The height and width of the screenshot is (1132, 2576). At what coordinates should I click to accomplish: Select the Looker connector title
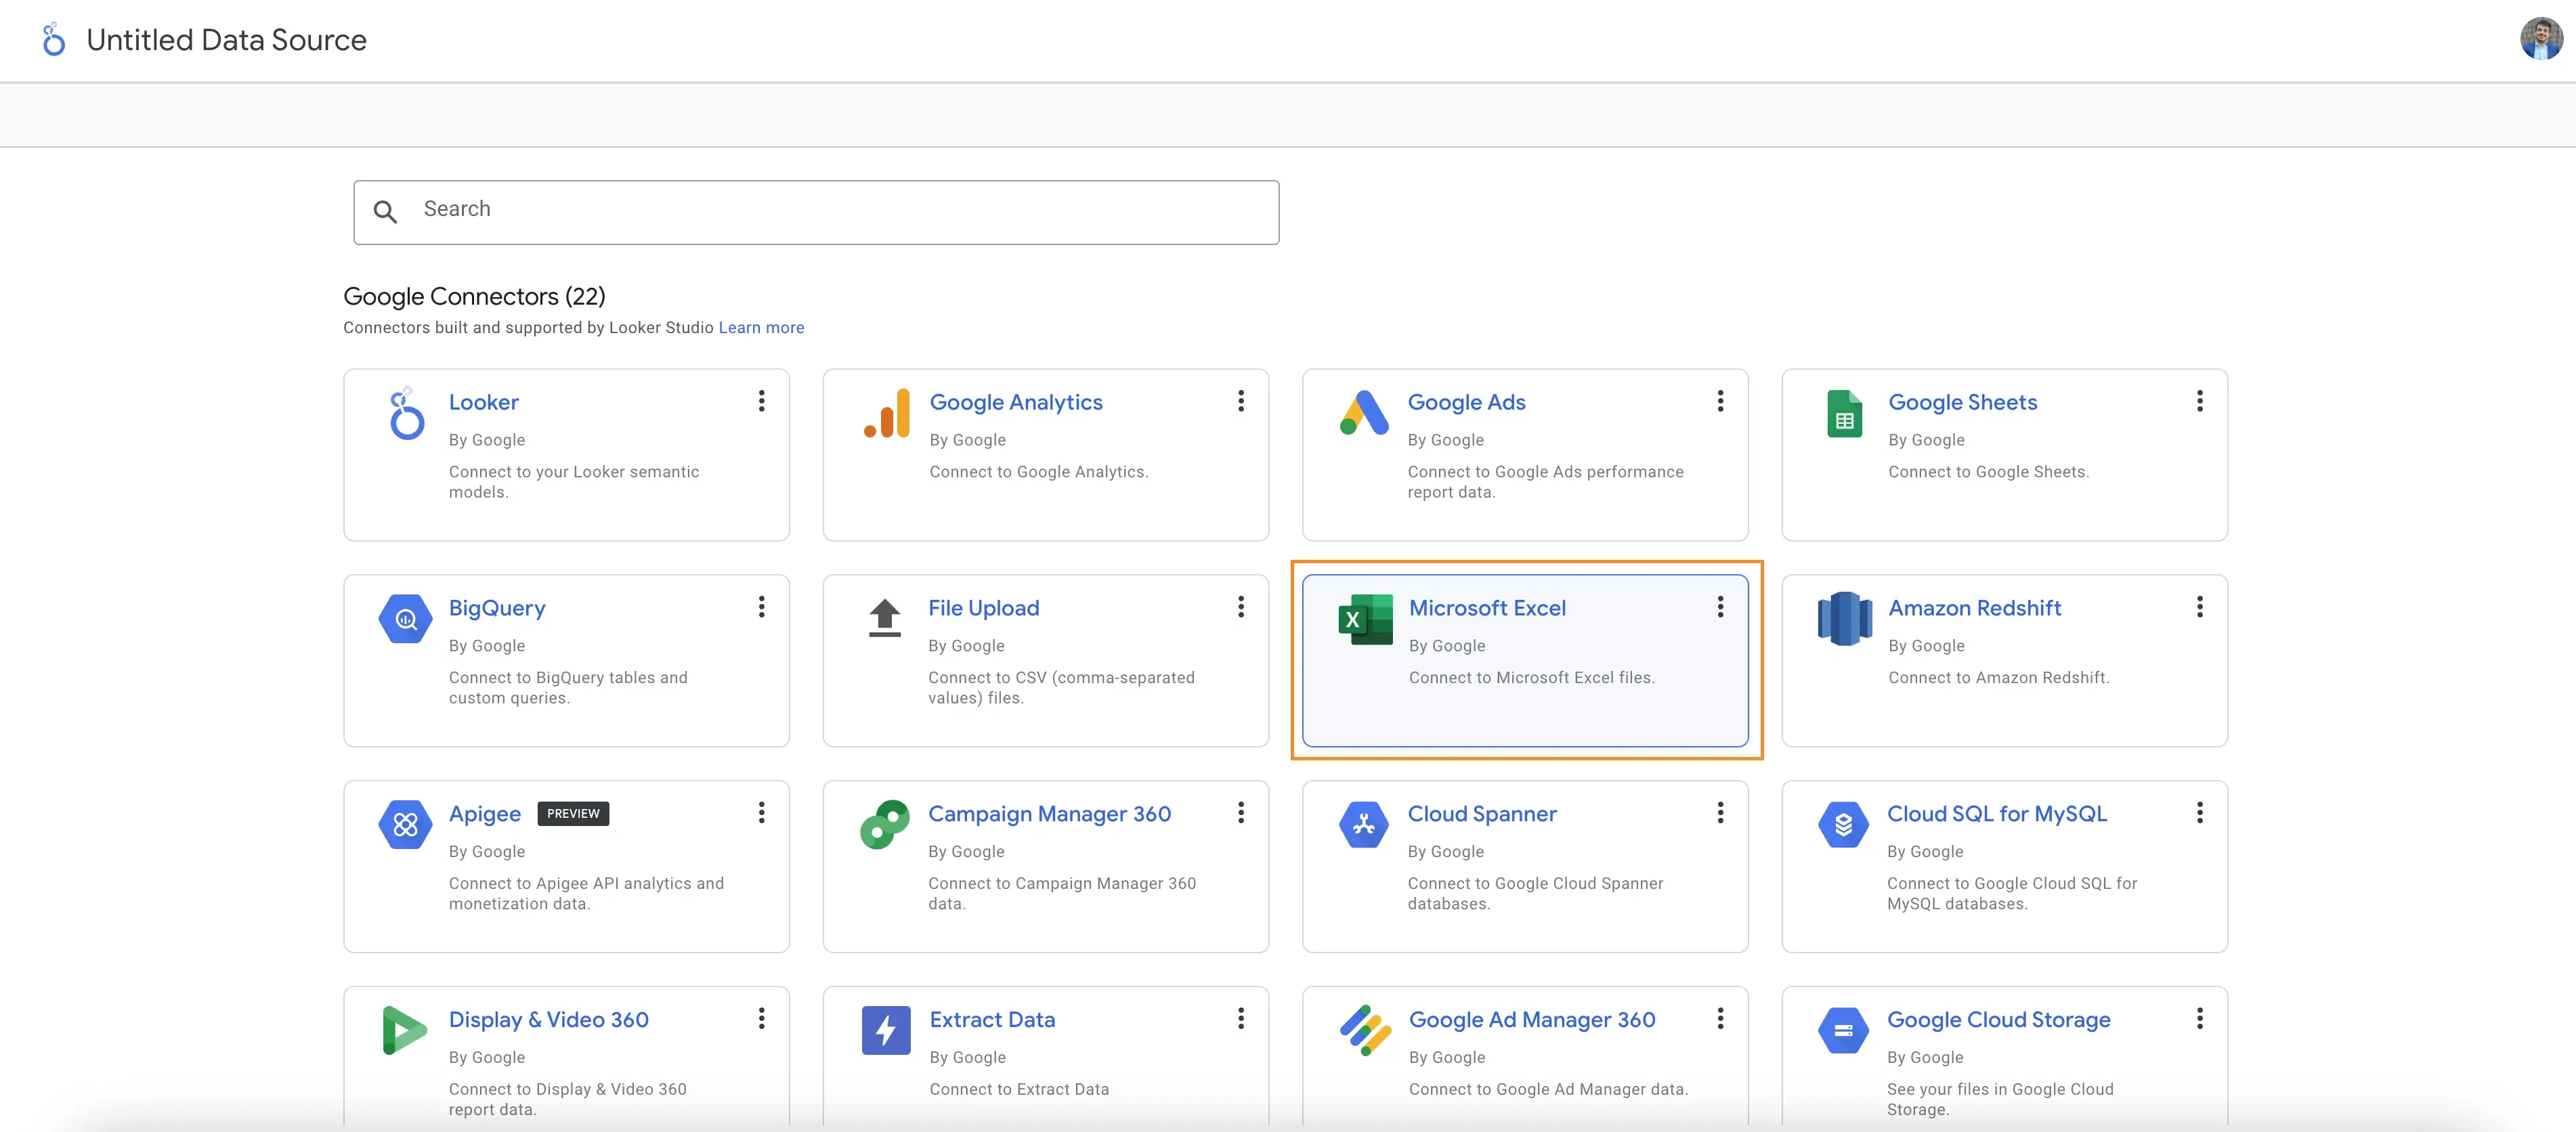point(484,402)
